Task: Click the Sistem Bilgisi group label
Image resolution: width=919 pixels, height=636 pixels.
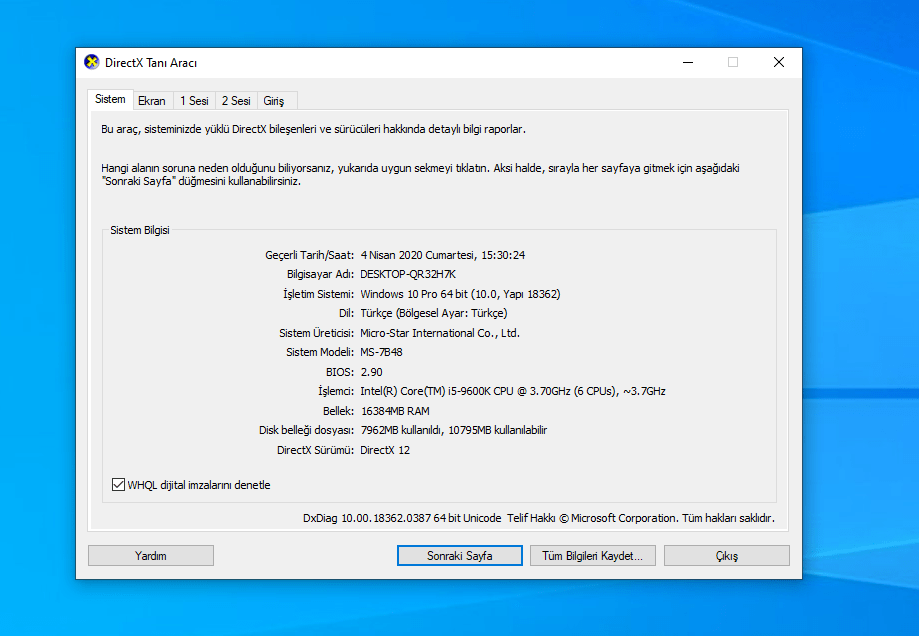Action: tap(140, 230)
